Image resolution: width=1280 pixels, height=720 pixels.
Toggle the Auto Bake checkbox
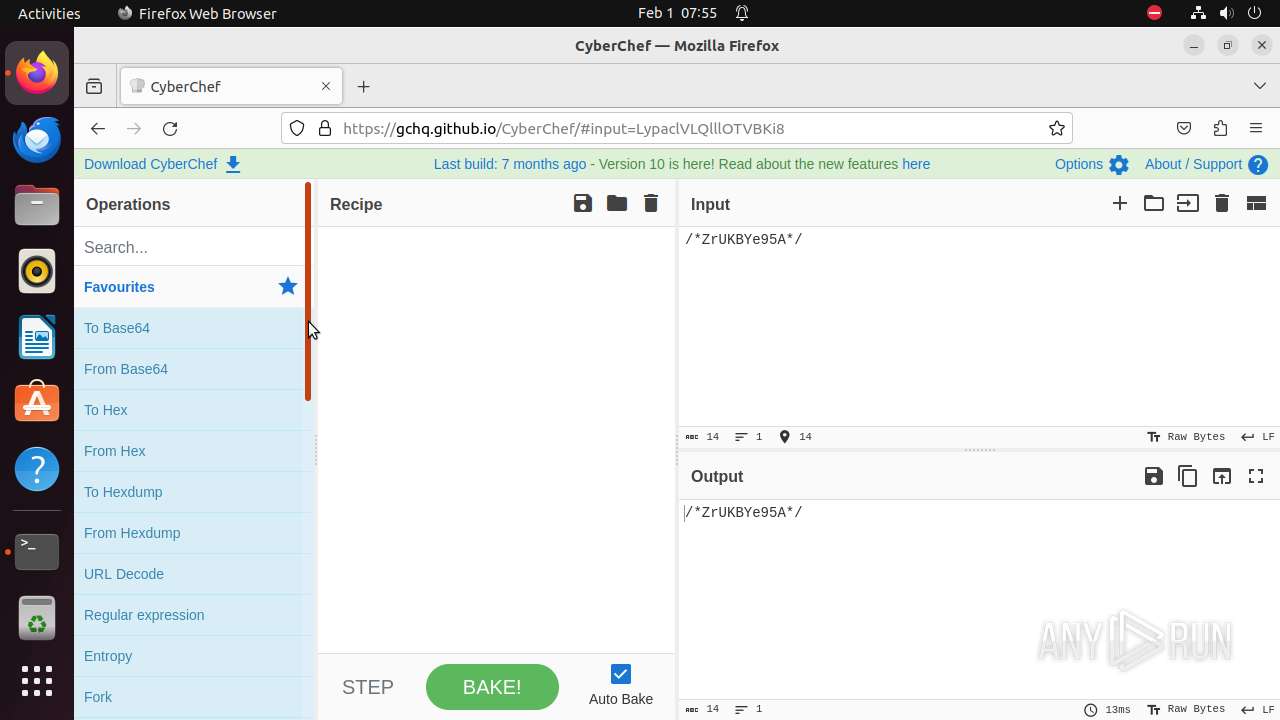[621, 674]
